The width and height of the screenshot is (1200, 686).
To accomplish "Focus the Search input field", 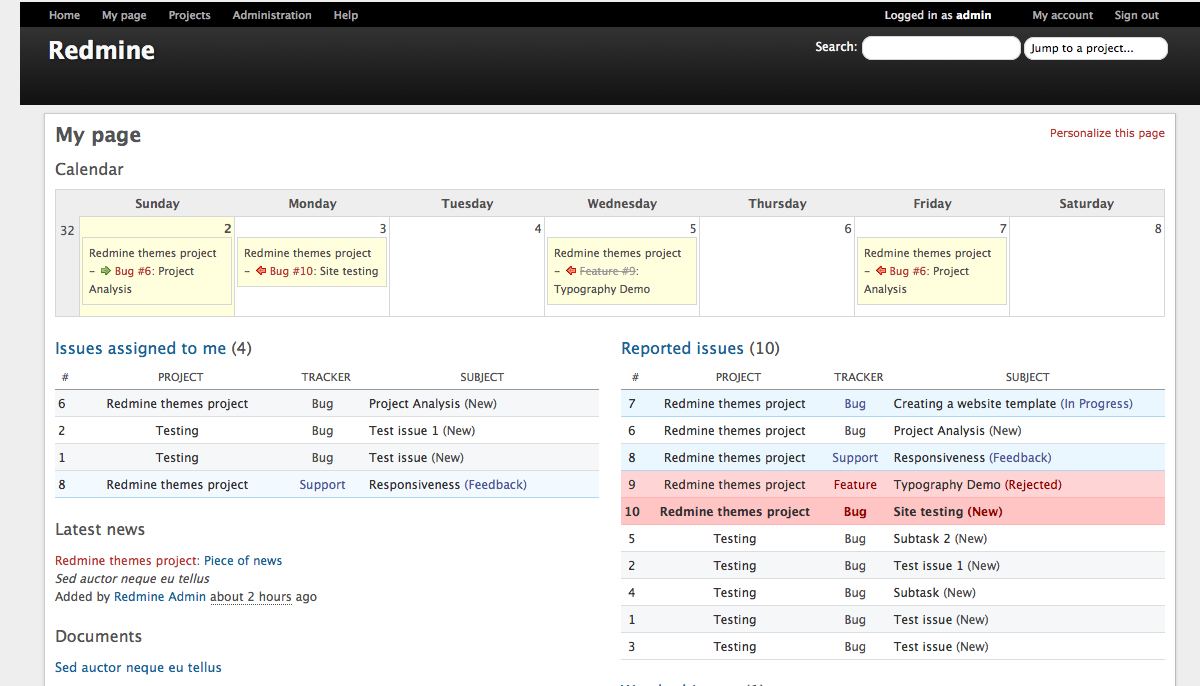I will [x=941, y=48].
